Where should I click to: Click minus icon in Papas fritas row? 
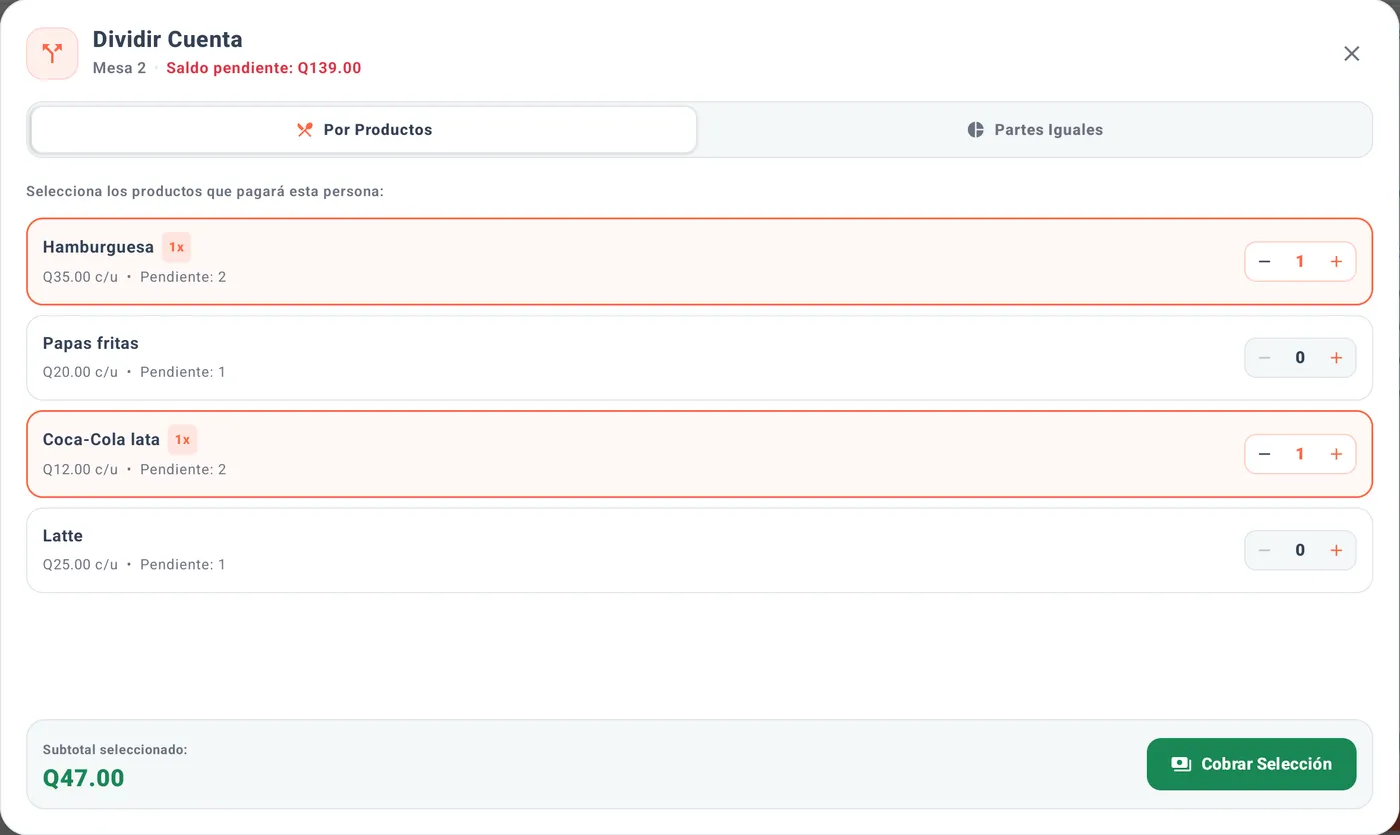pos(1264,358)
